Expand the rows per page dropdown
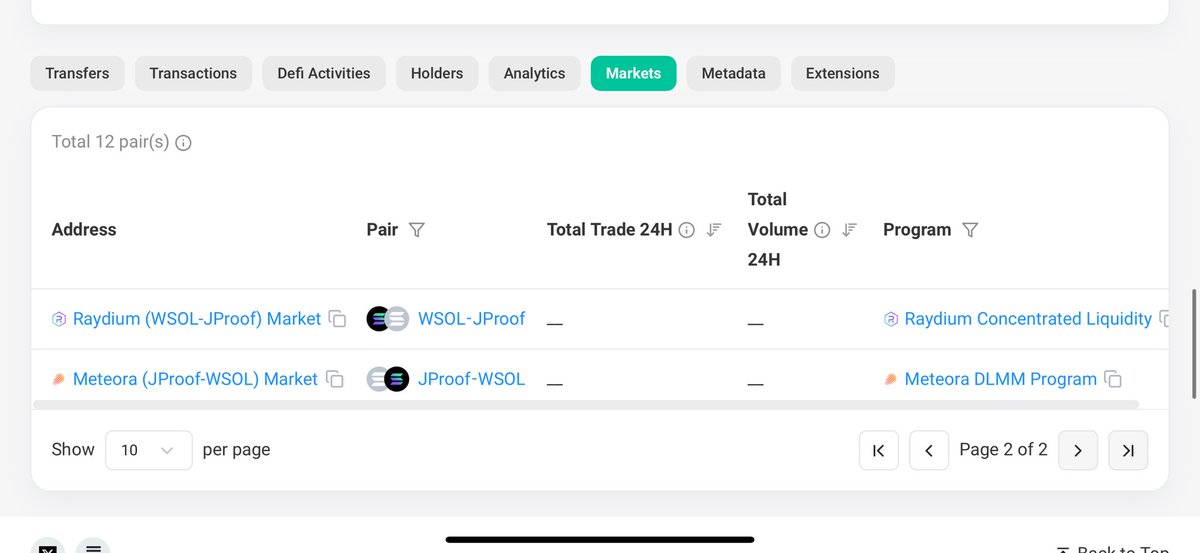The height and width of the screenshot is (553, 1200). point(148,450)
